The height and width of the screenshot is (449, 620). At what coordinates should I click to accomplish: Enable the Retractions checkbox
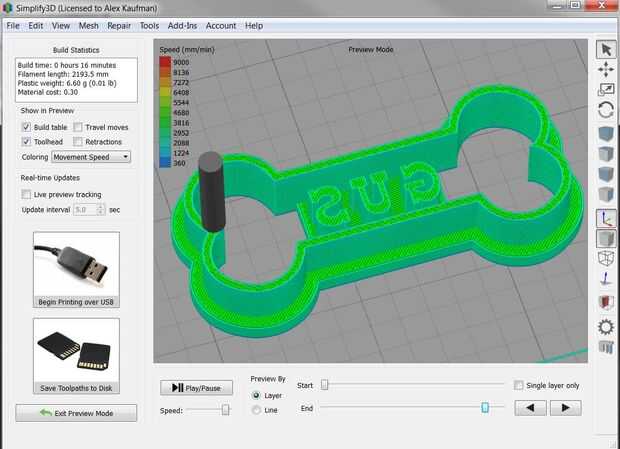click(x=78, y=141)
